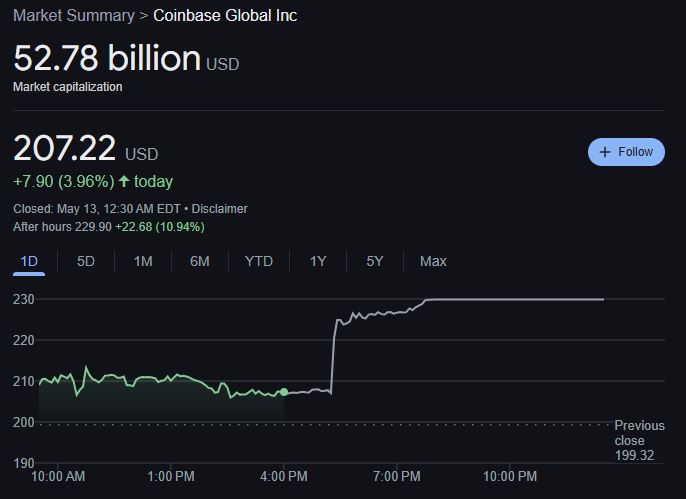Click the plus icon on Follow
686x499 pixels.
[x=605, y=152]
